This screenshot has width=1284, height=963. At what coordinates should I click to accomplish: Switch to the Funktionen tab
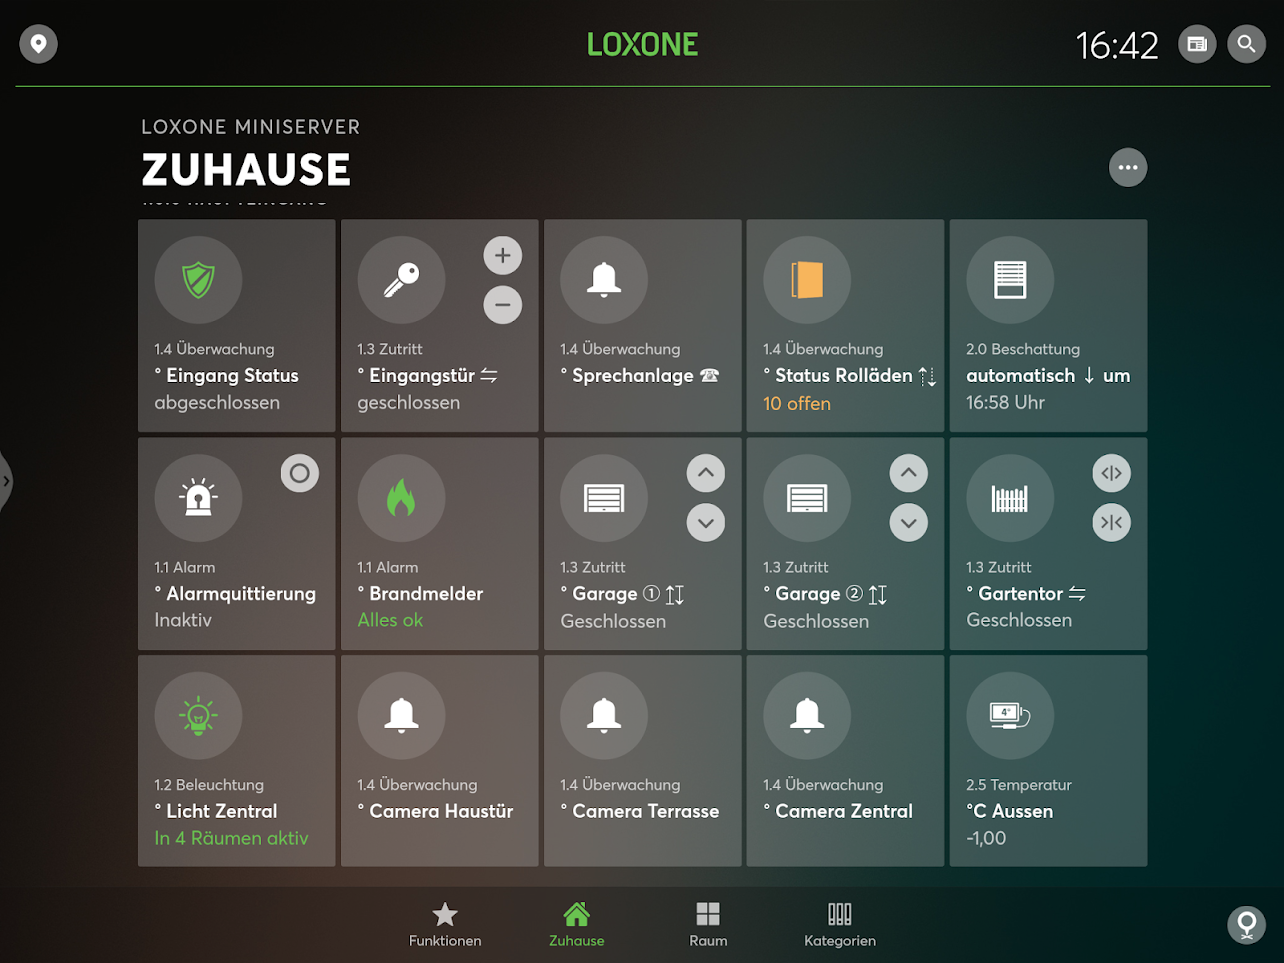coord(445,925)
